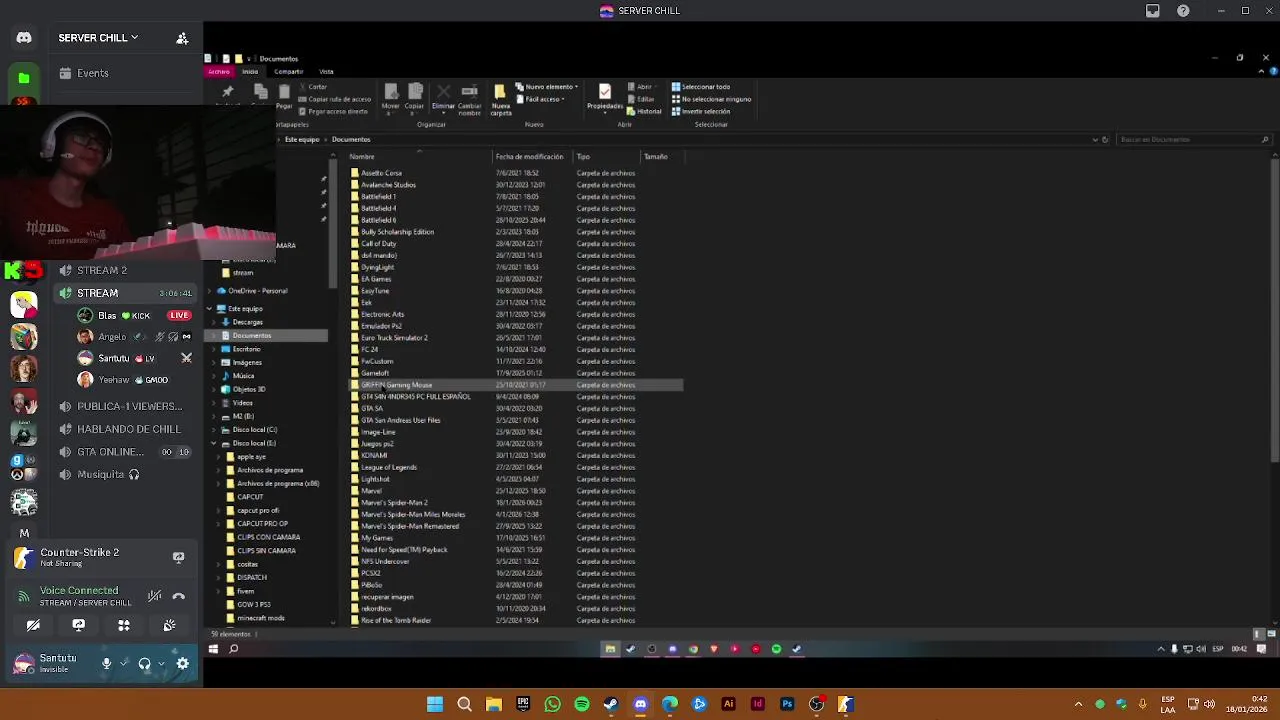Turn on camera in Discord voice panel
The height and width of the screenshot is (720, 1280).
click(x=33, y=625)
